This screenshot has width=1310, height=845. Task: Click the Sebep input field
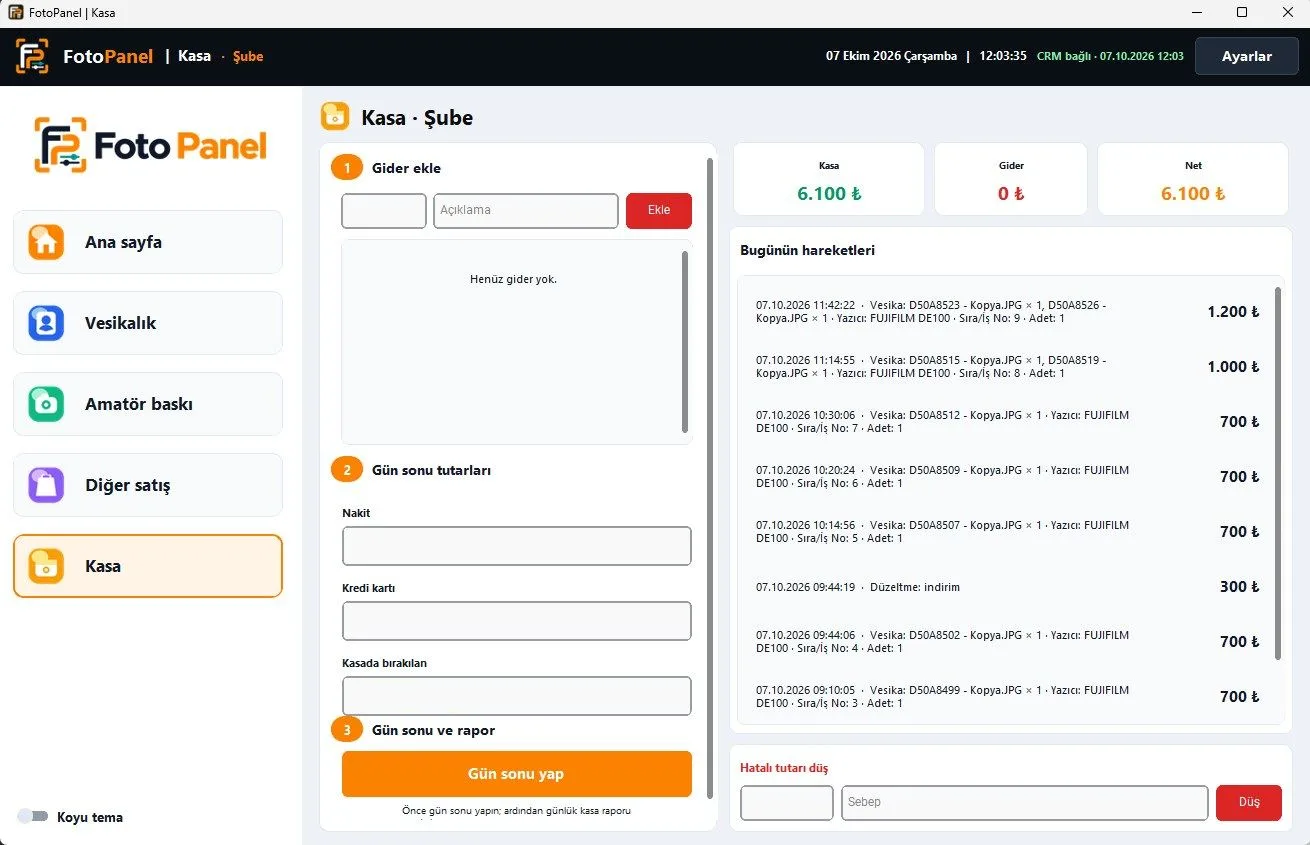pos(1025,803)
